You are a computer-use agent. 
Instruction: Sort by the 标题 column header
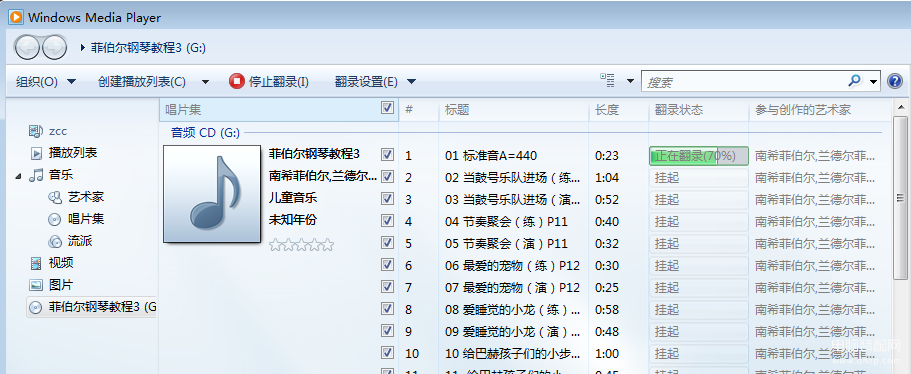coord(514,110)
